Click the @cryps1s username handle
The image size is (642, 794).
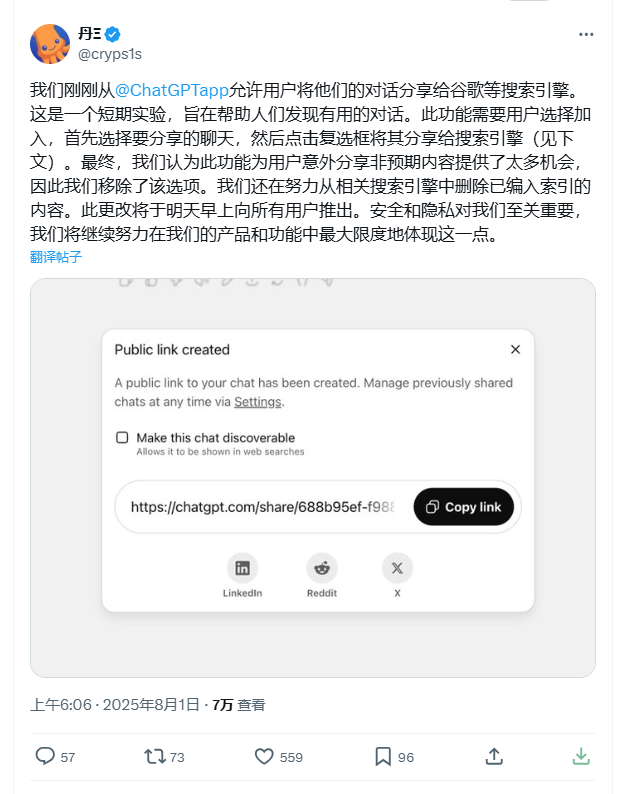coord(110,54)
